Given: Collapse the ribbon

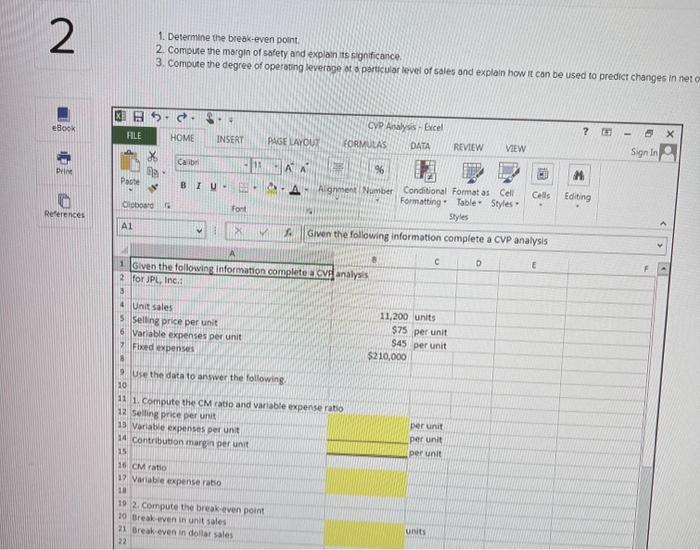Looking at the screenshot, I should point(663,223).
